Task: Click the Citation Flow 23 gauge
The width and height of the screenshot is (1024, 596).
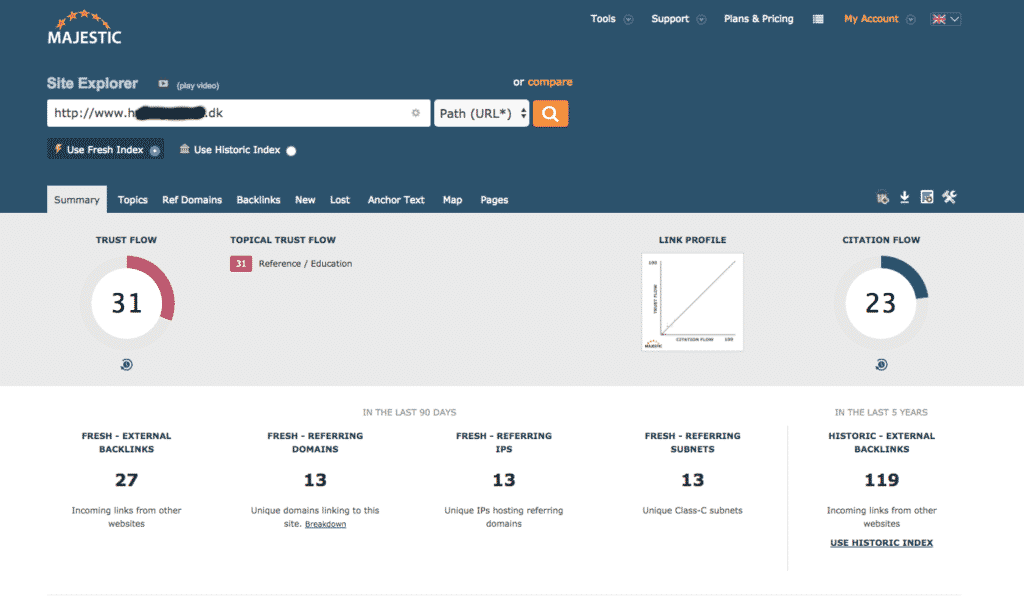Action: (x=881, y=303)
